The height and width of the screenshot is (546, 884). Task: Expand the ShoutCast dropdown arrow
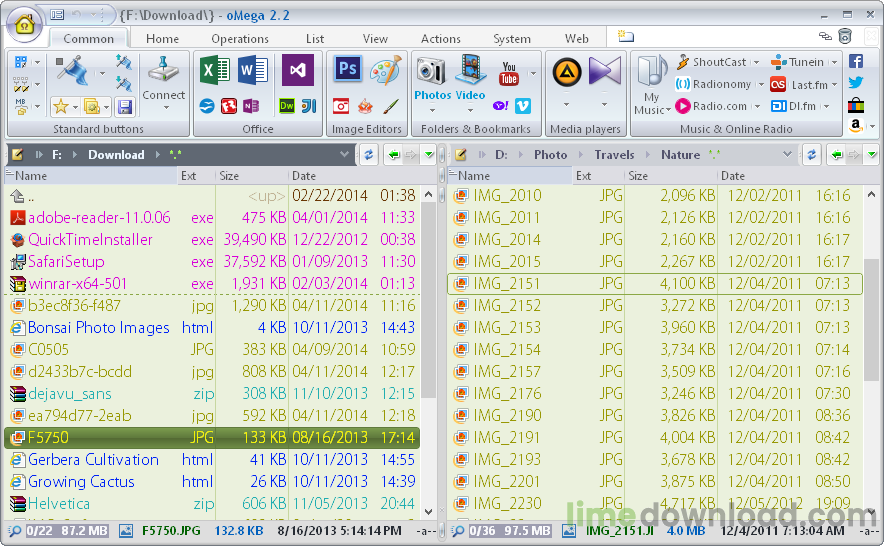click(757, 62)
